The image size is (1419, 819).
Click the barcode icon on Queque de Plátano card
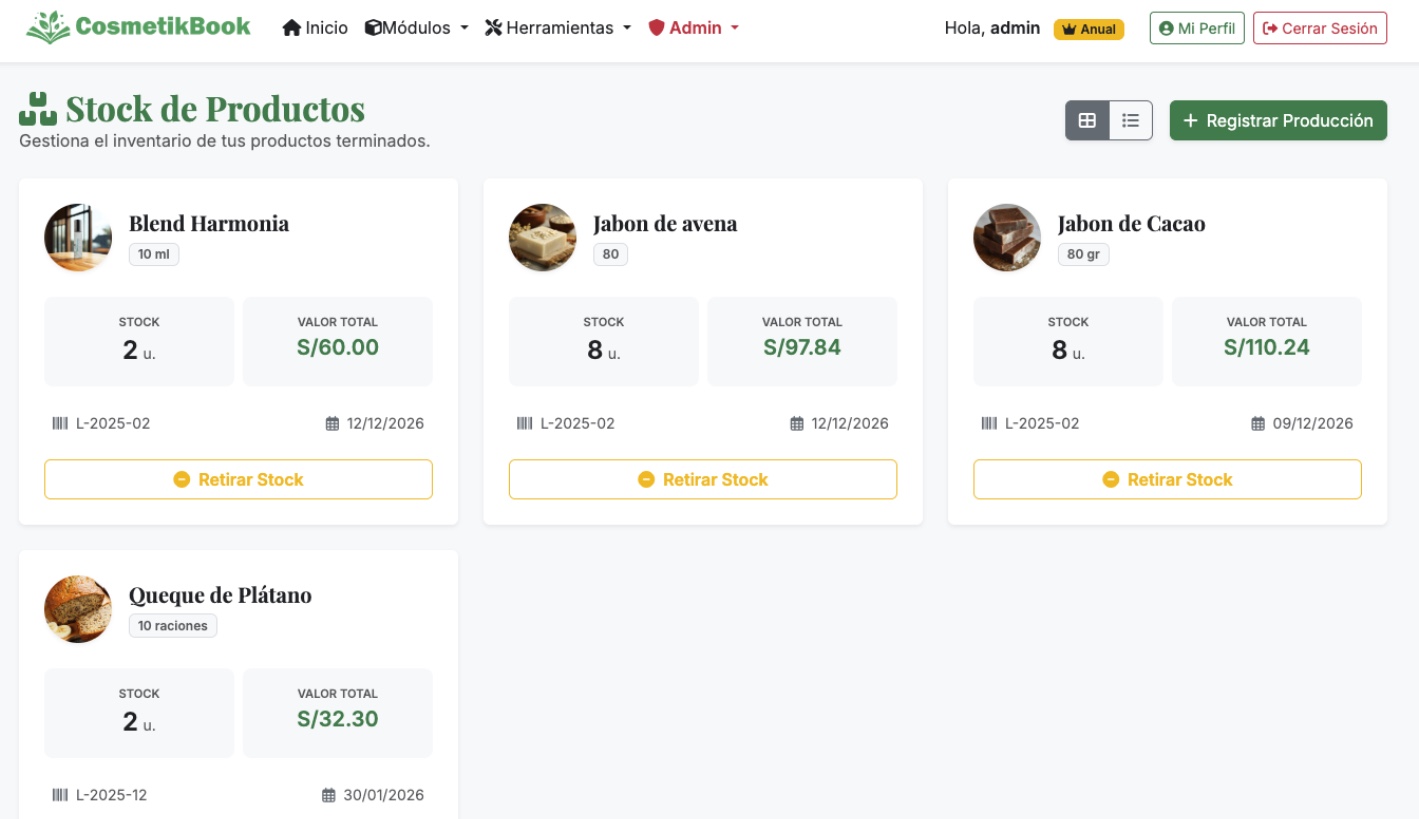click(x=61, y=795)
